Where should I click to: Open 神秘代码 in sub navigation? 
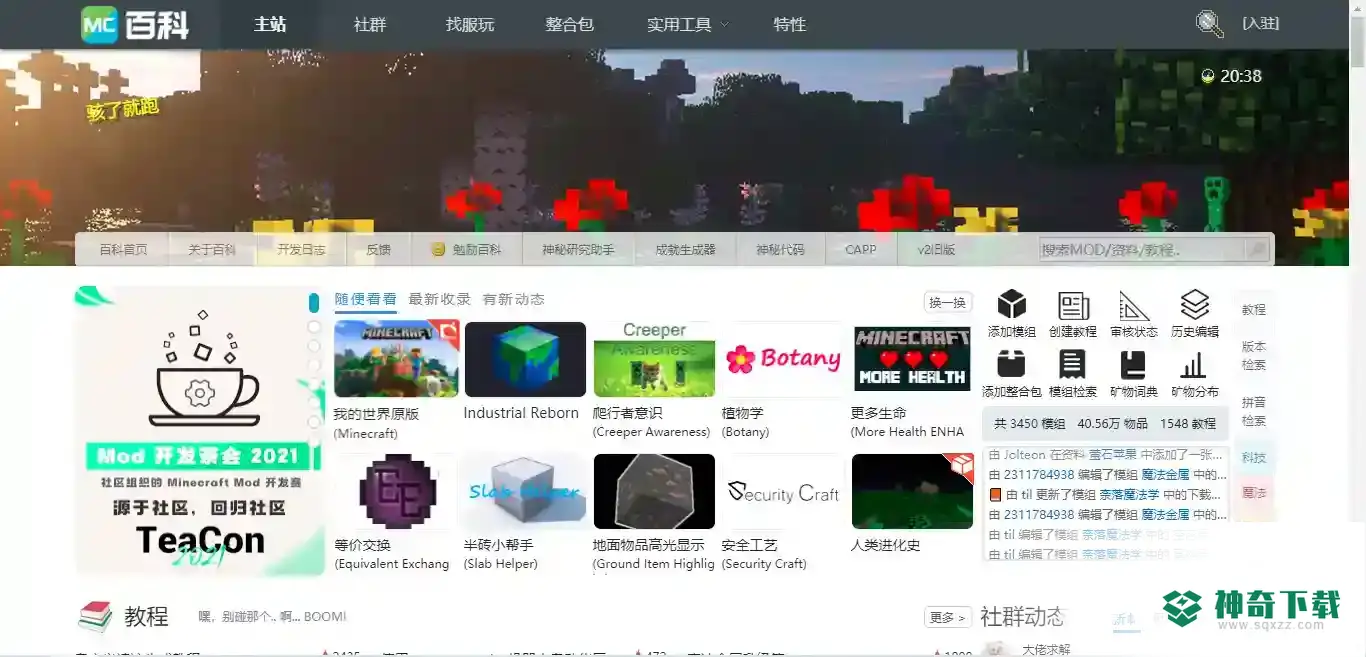[x=780, y=250]
